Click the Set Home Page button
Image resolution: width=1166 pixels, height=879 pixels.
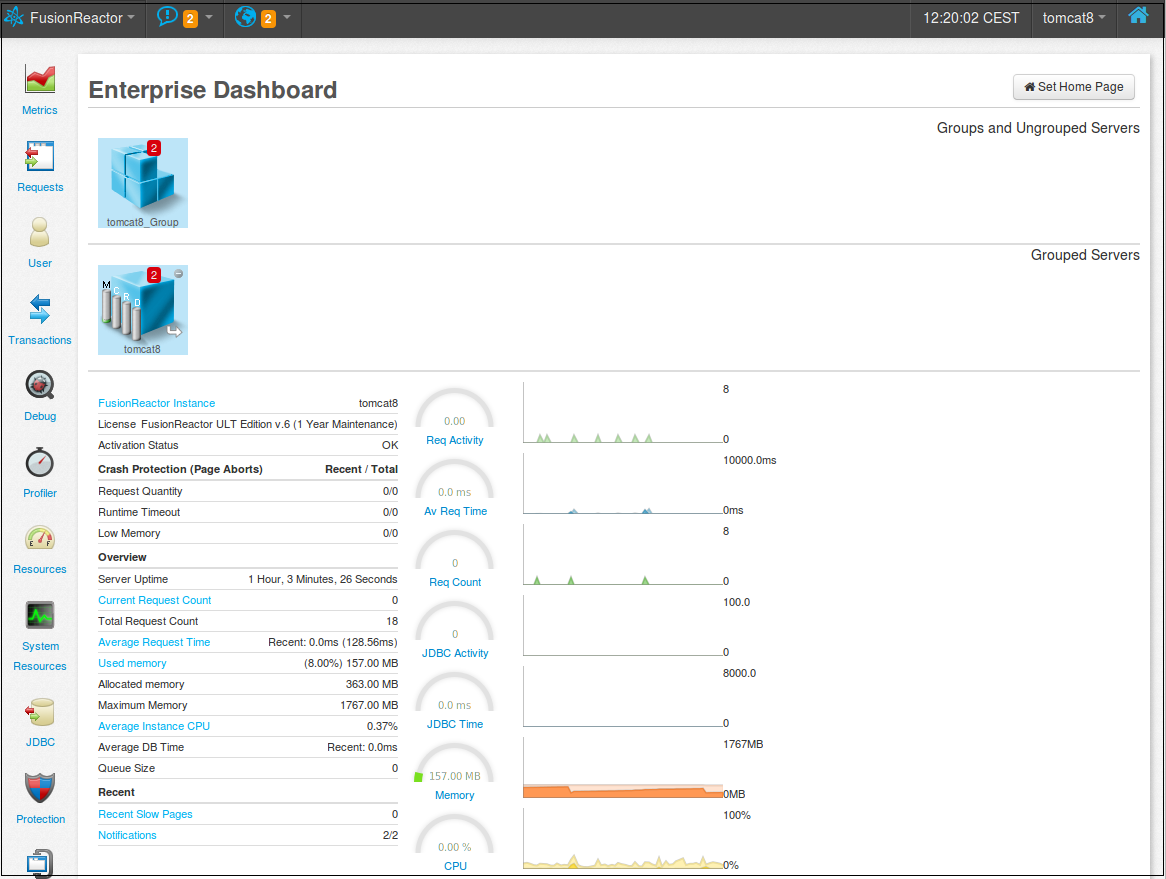pos(1074,87)
